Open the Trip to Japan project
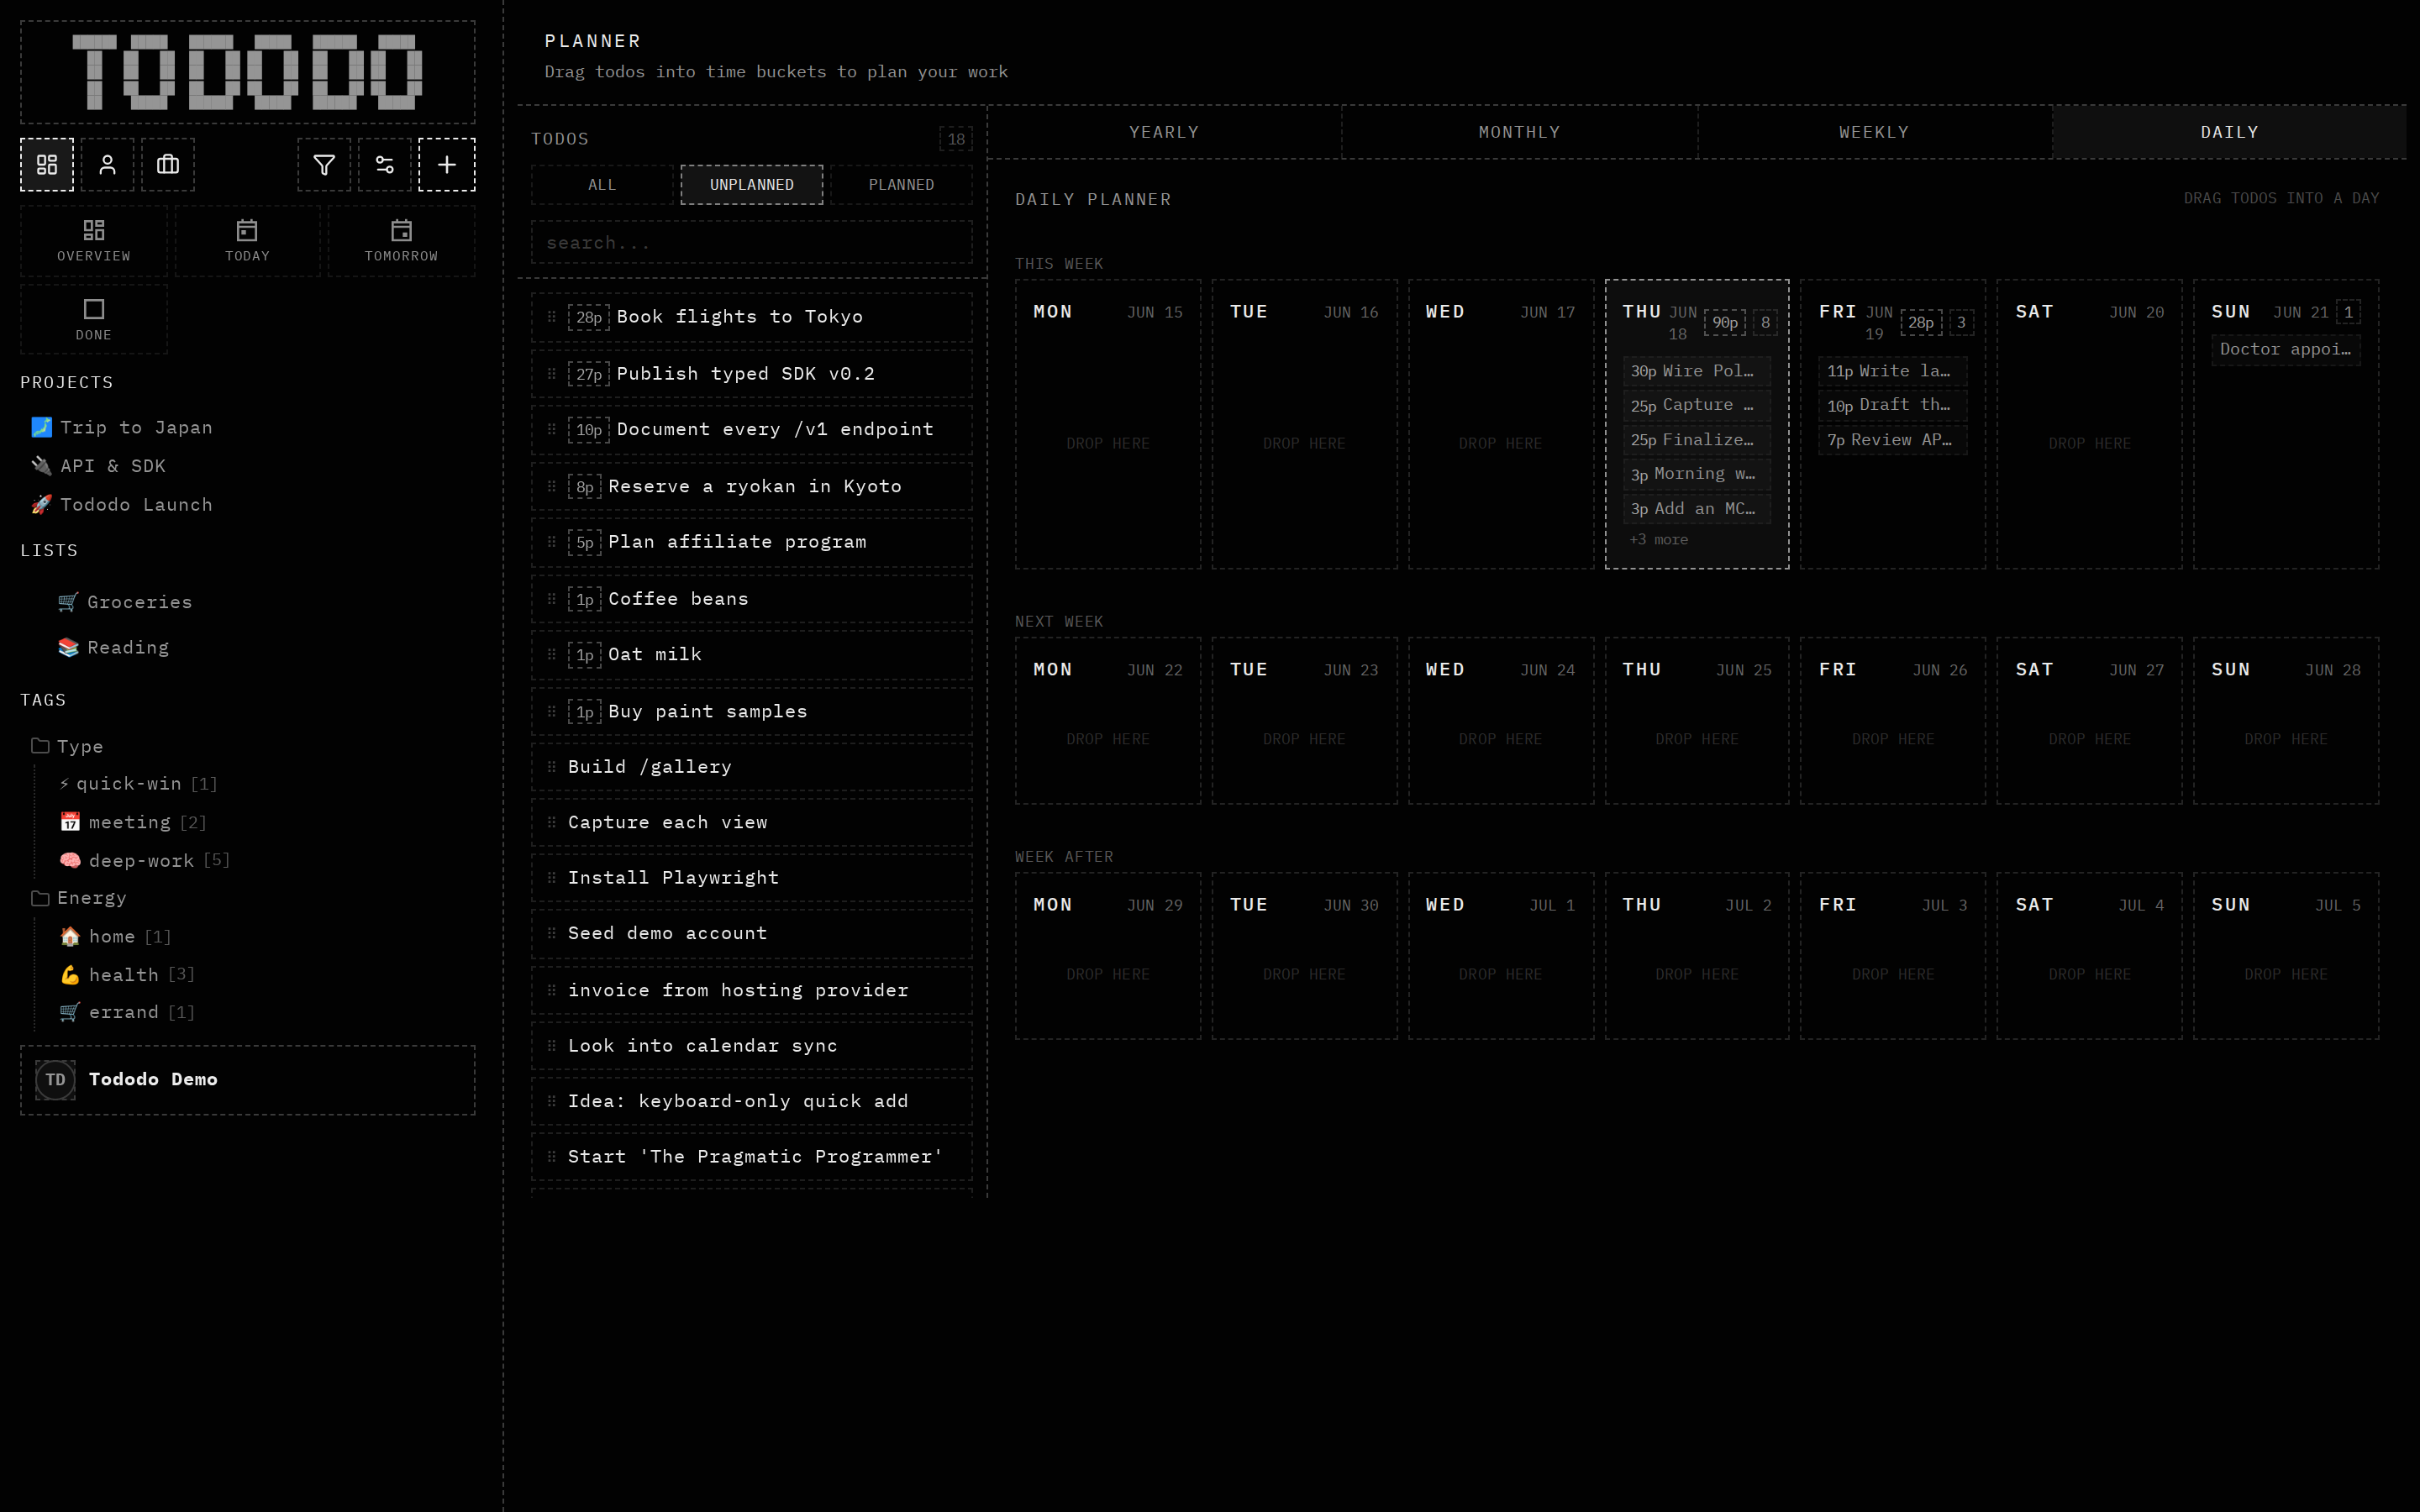The image size is (2420, 1512). (x=121, y=428)
